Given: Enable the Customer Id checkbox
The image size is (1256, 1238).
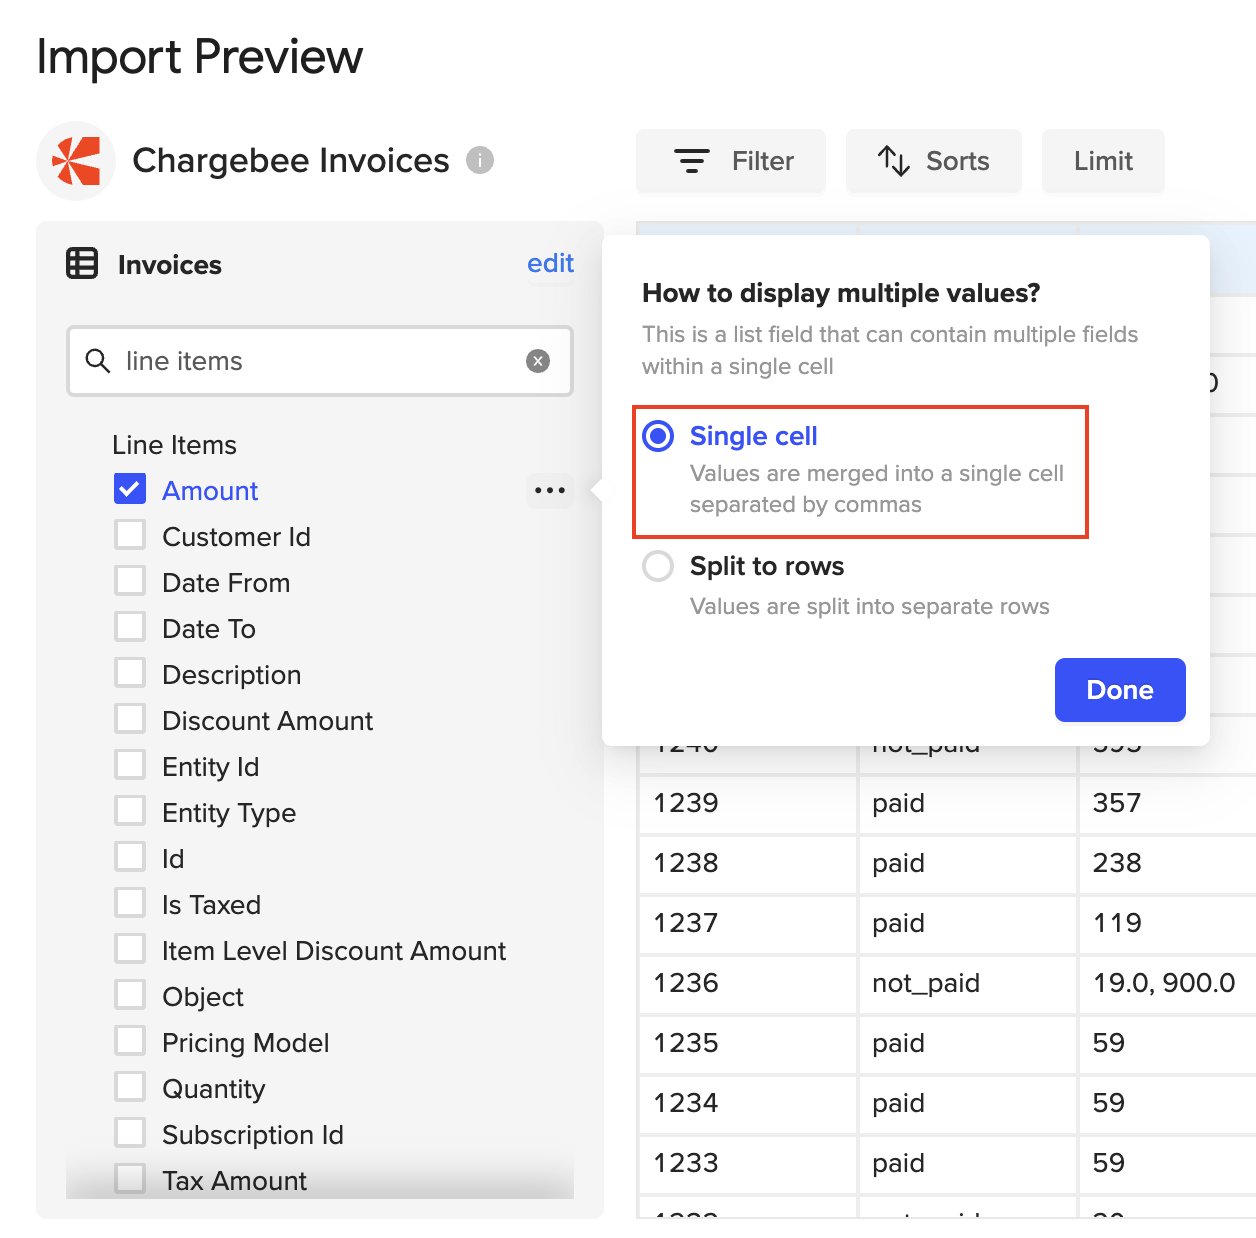Looking at the screenshot, I should [x=130, y=535].
